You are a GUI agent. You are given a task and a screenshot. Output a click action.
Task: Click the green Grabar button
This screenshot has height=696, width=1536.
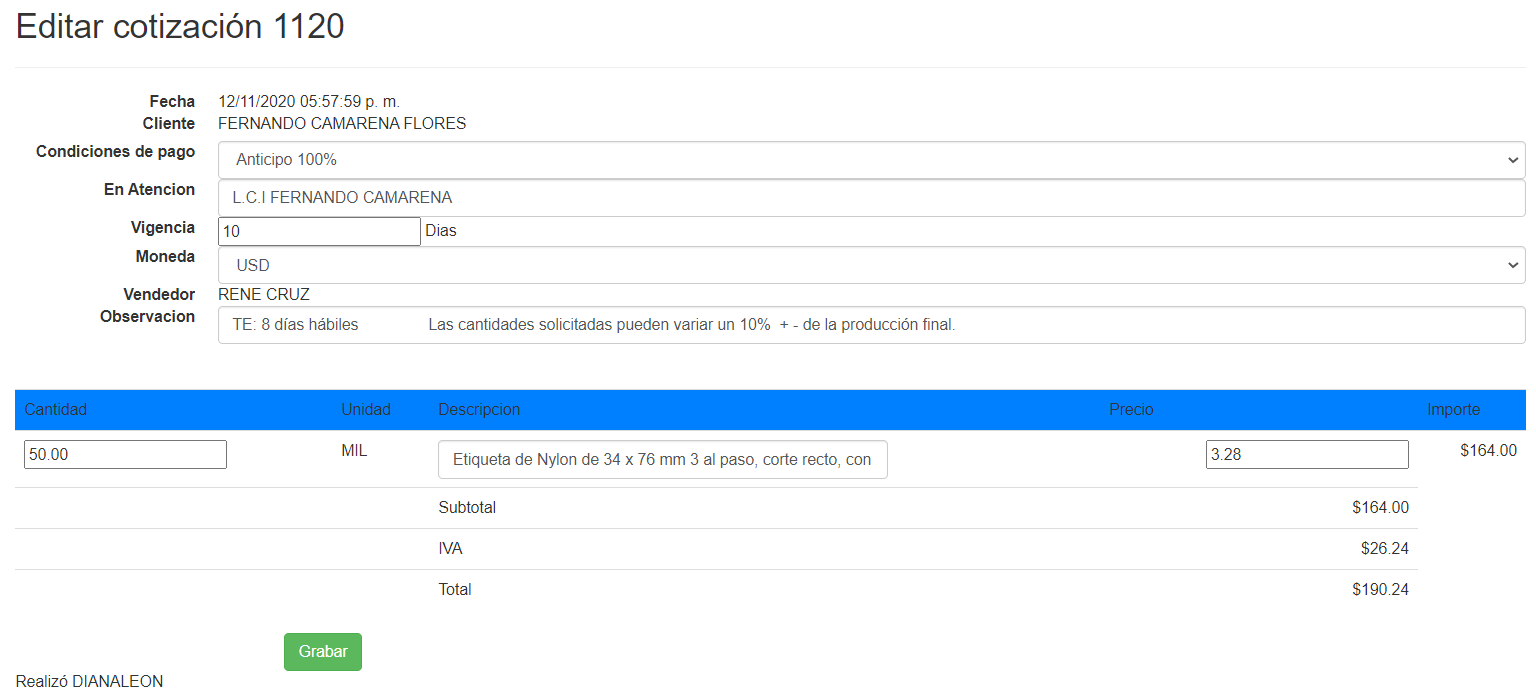pyautogui.click(x=323, y=652)
